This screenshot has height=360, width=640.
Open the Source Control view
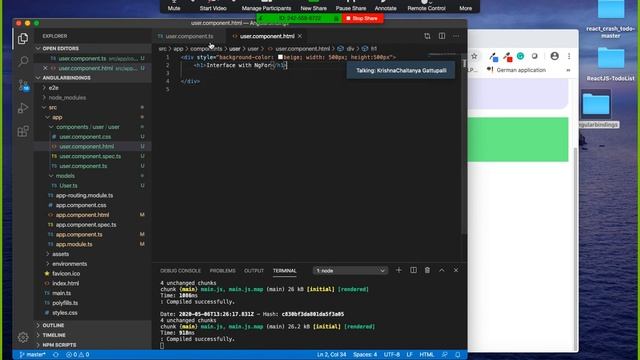point(23,85)
